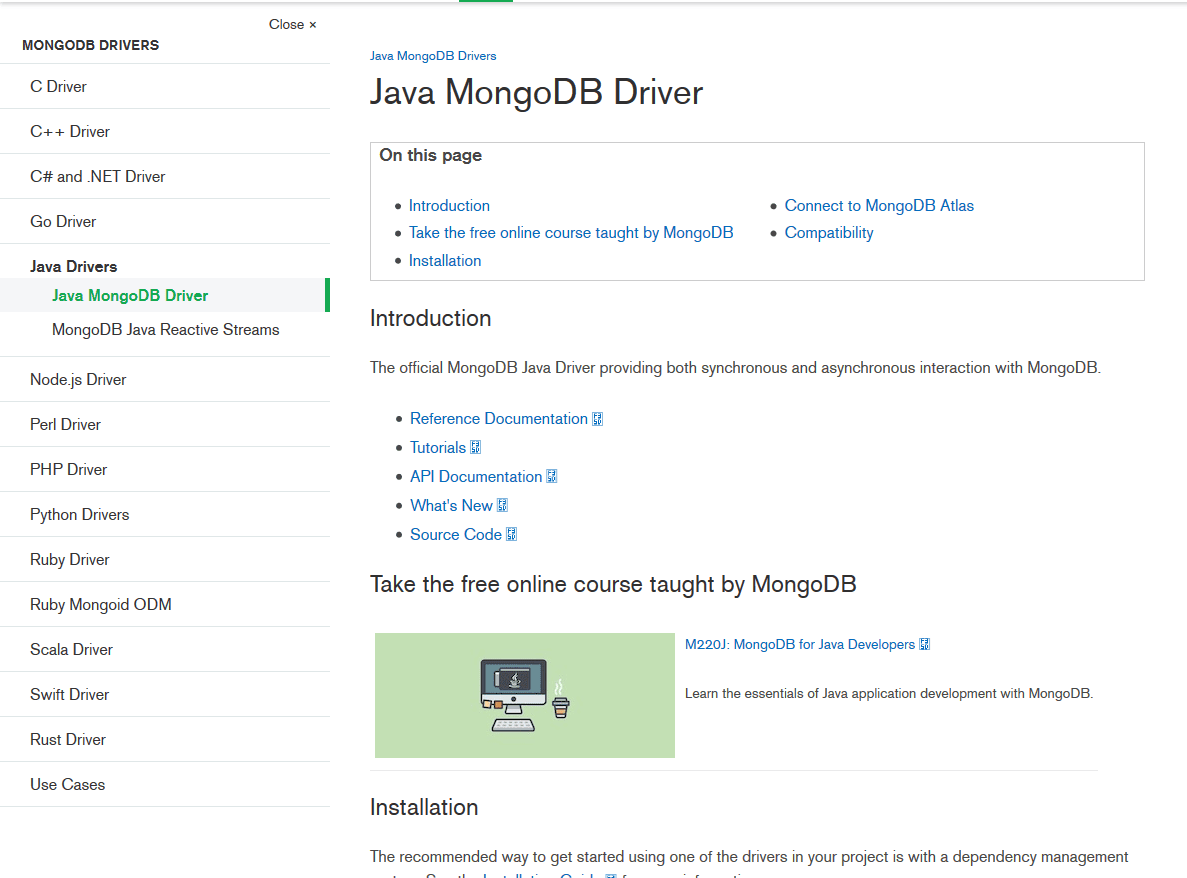Click external link icon after API Documentation
Image resolution: width=1187 pixels, height=878 pixels.
click(552, 477)
